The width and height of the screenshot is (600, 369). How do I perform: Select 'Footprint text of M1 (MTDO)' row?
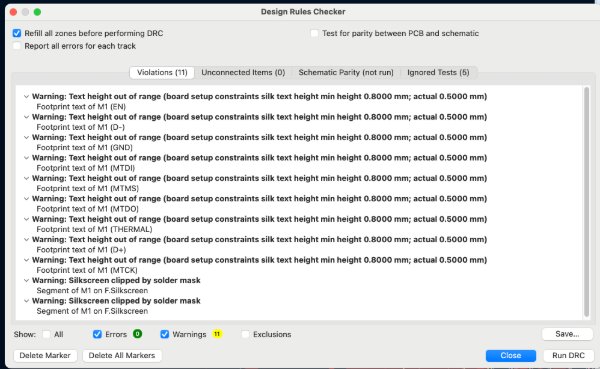[x=88, y=209]
